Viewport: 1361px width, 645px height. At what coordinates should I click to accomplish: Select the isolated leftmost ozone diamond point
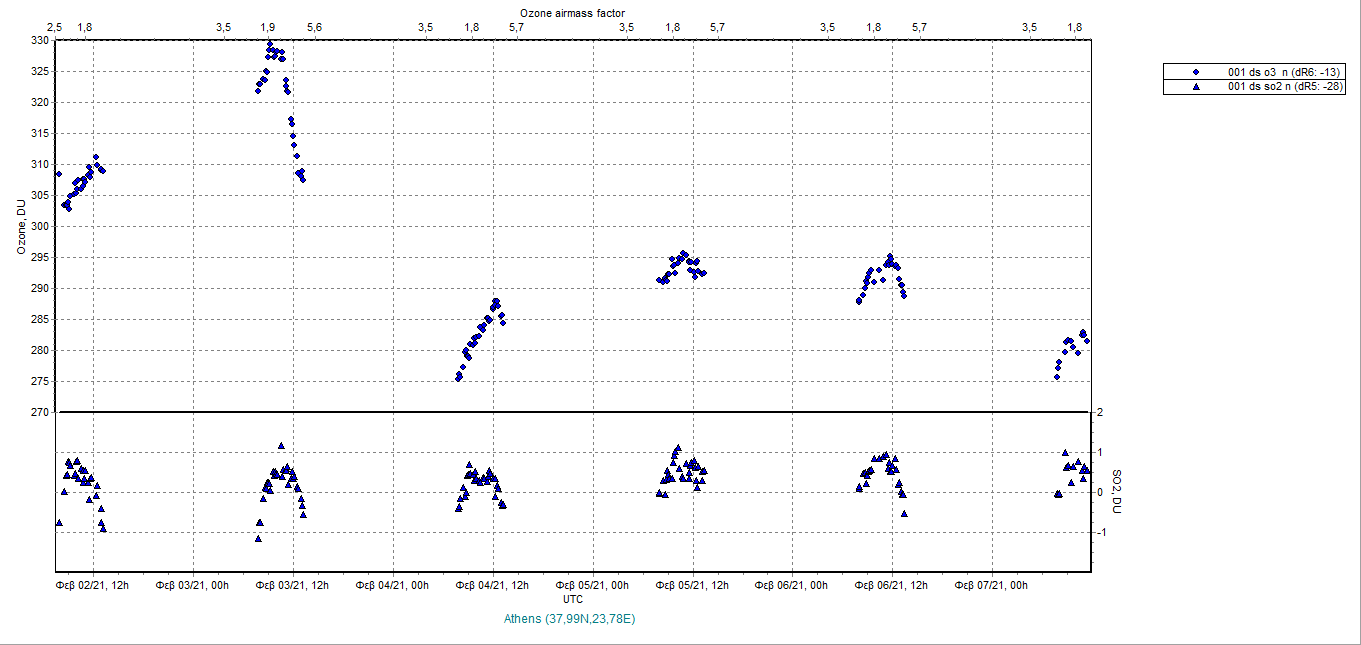click(x=59, y=174)
